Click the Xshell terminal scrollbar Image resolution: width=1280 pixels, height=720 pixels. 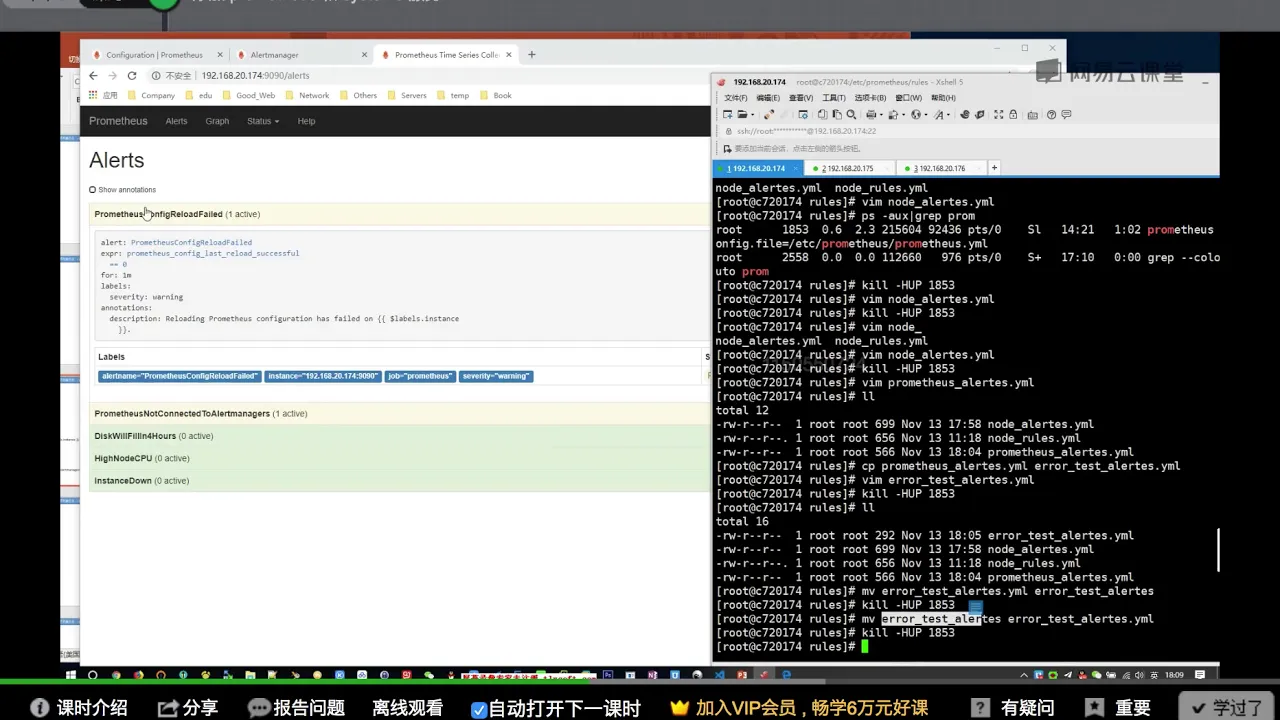(x=1217, y=550)
